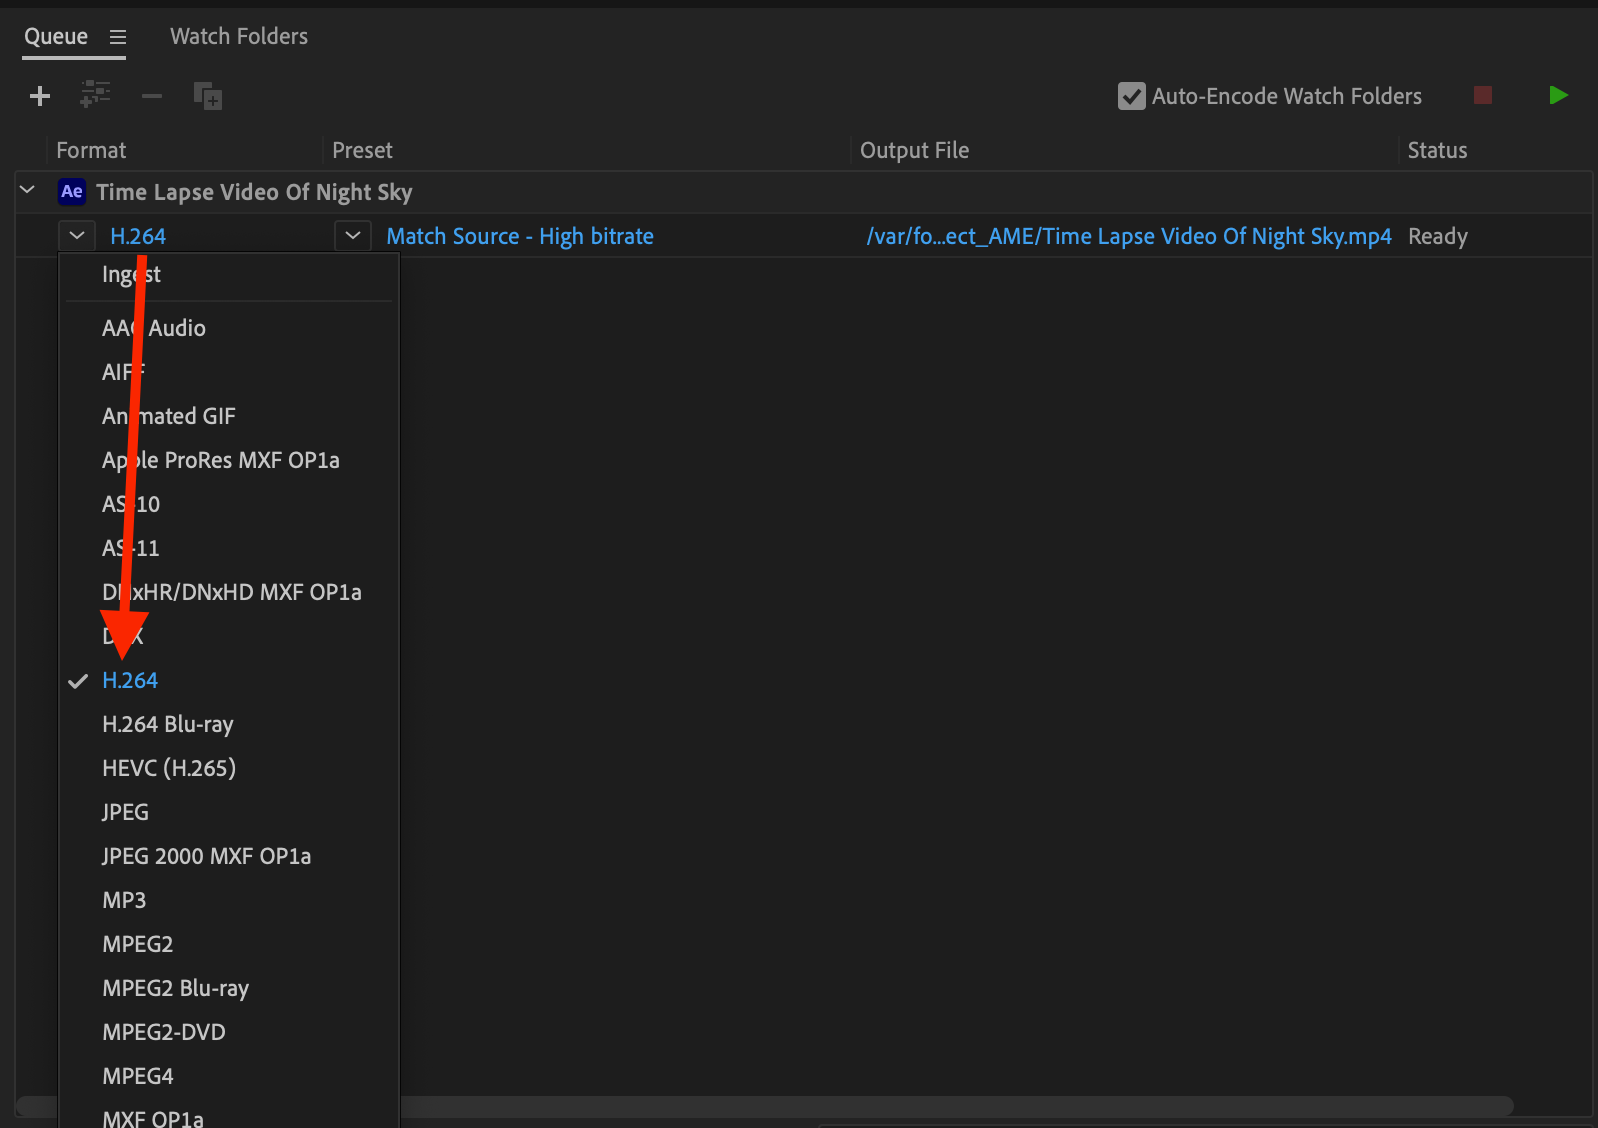Select the Queue tab

click(x=56, y=37)
